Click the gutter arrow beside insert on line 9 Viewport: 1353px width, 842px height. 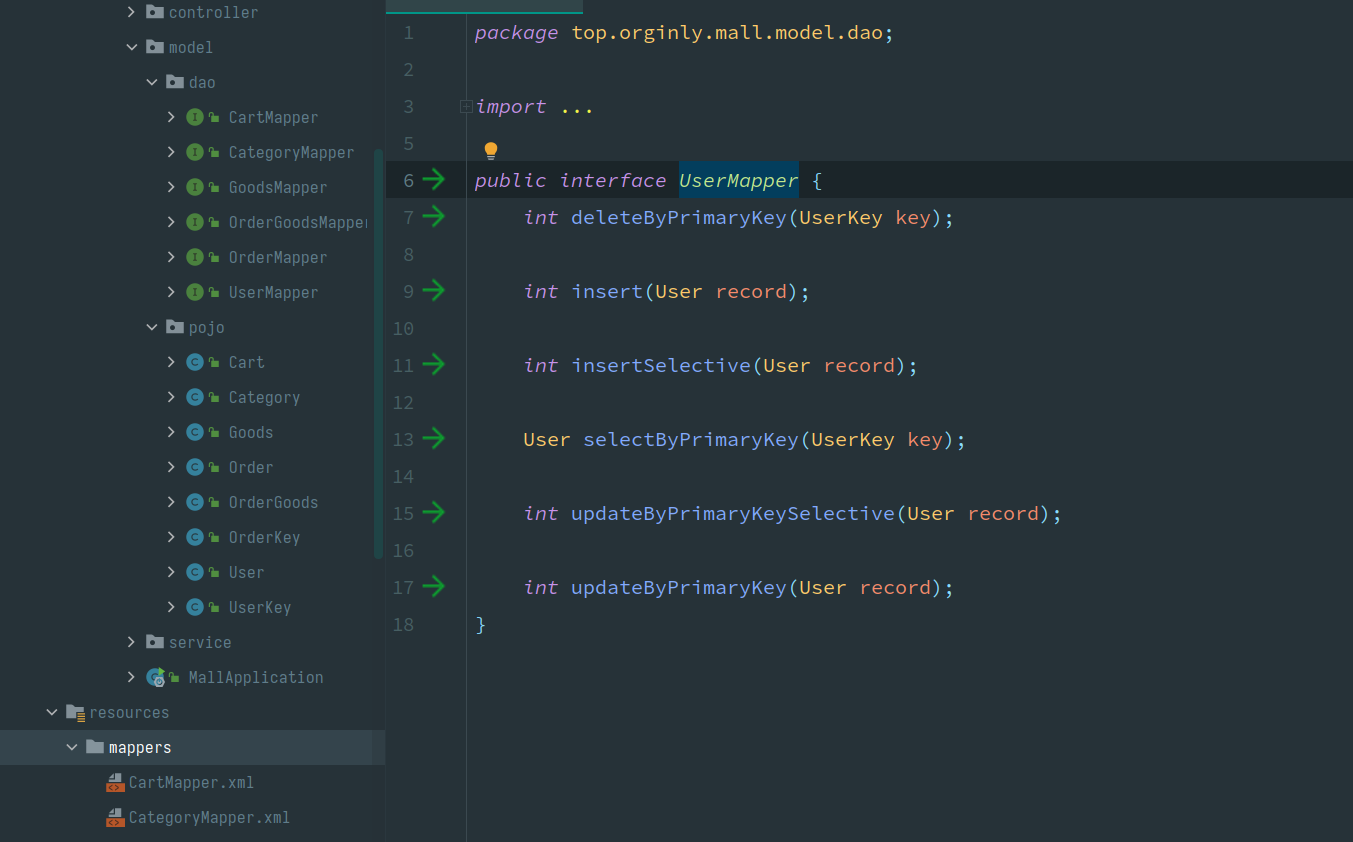[434, 290]
